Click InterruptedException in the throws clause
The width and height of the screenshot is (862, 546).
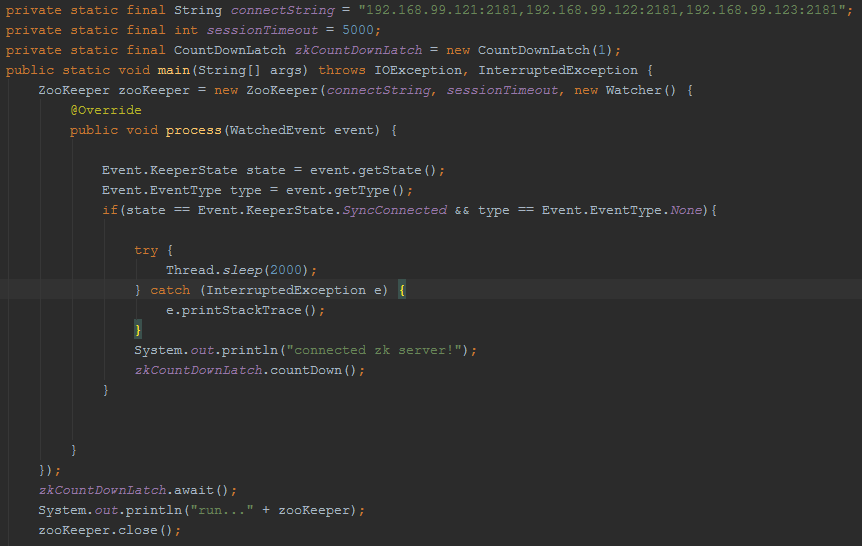pos(557,70)
